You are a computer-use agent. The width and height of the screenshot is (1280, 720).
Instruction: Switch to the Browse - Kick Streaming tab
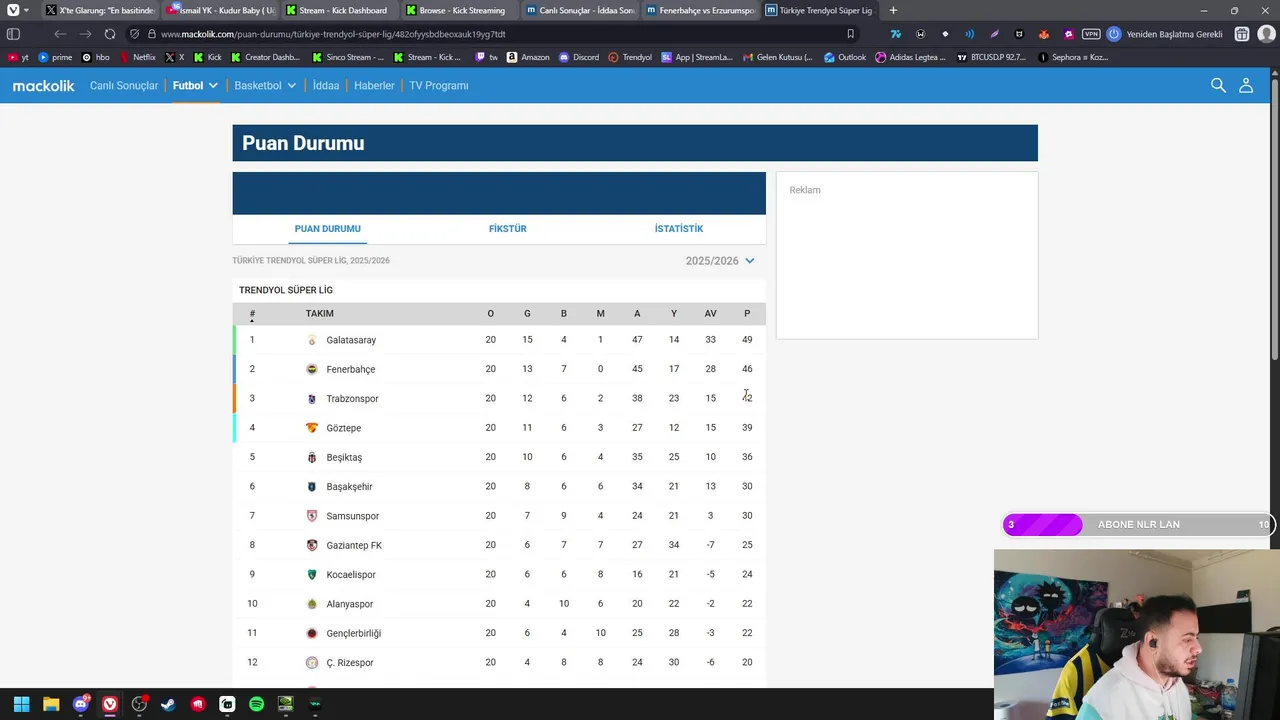[x=459, y=10]
